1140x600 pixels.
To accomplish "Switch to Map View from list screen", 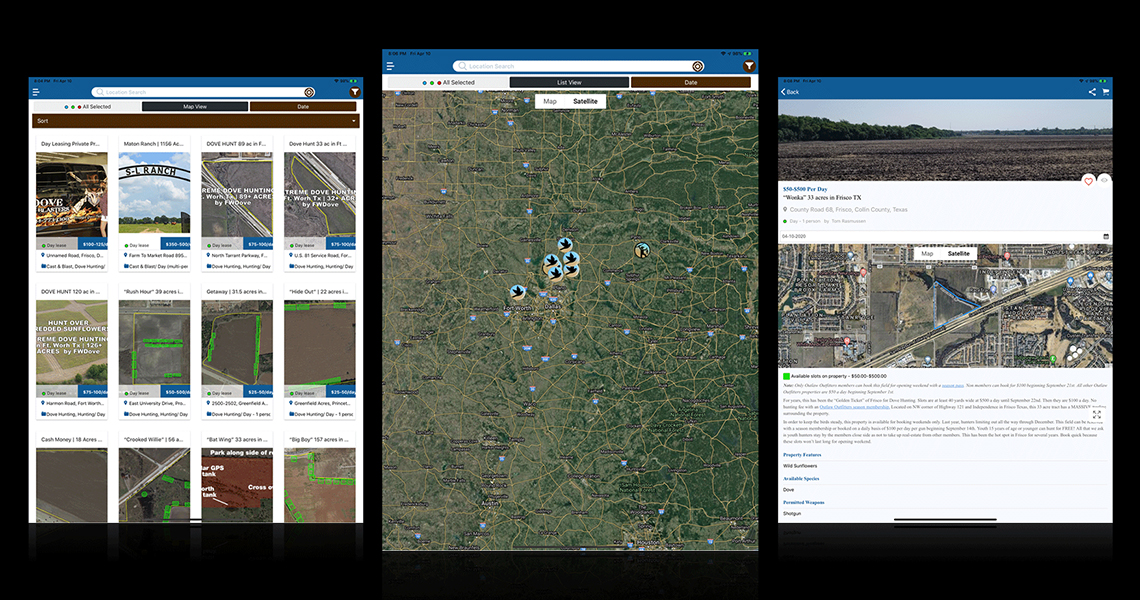I will coord(195,106).
